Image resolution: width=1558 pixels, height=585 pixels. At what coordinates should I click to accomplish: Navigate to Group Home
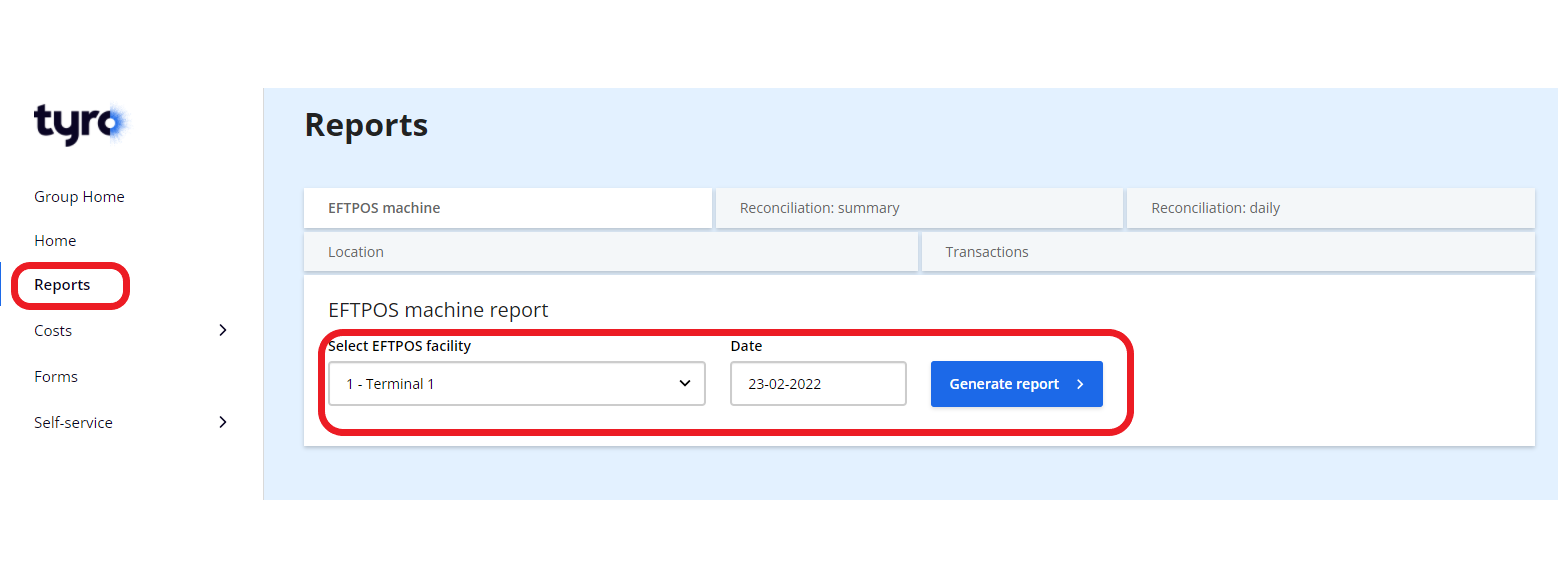[79, 196]
